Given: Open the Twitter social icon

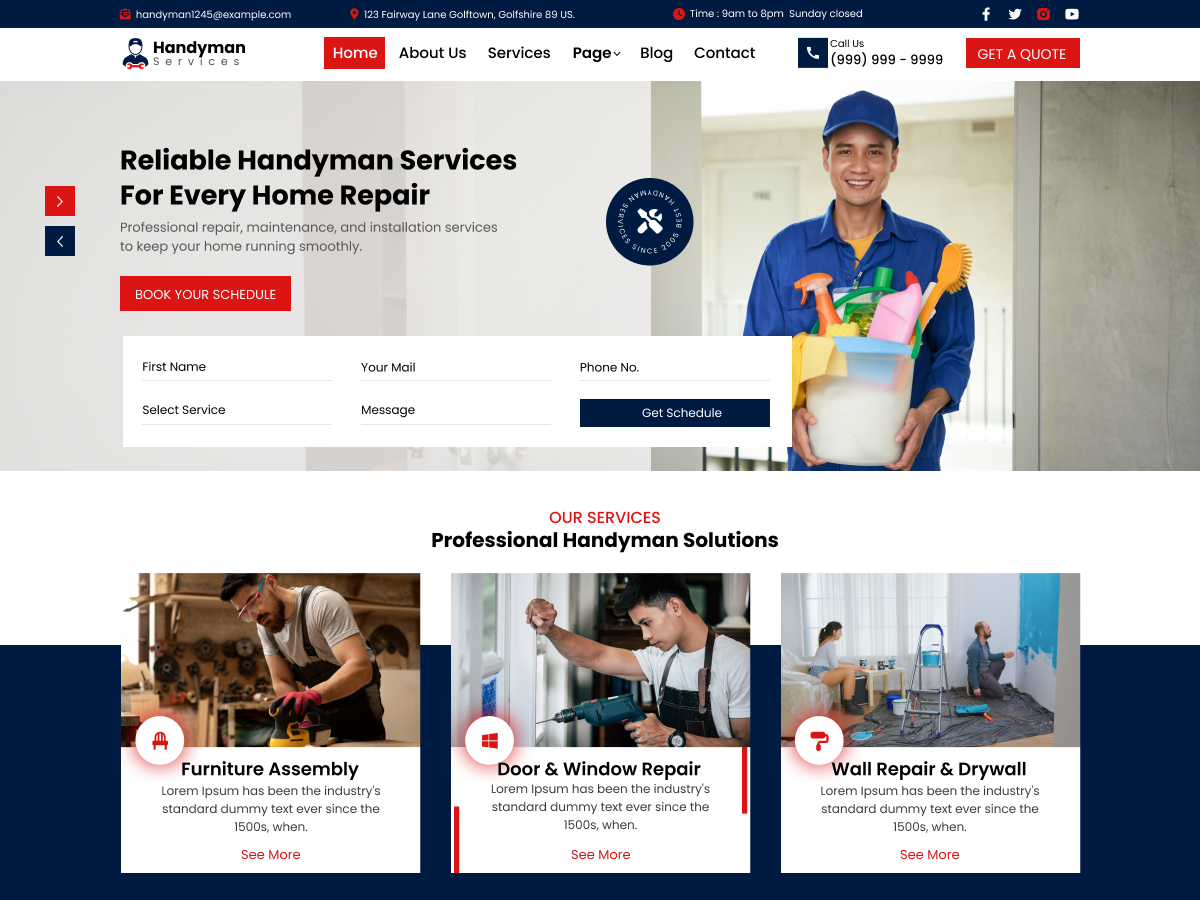Looking at the screenshot, I should pyautogui.click(x=1015, y=14).
